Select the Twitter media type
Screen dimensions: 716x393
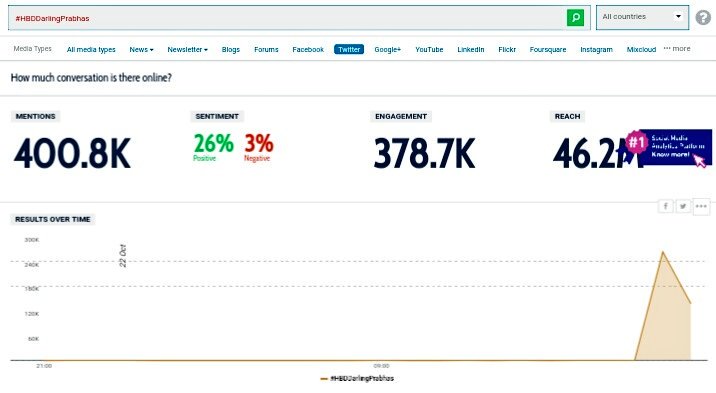point(349,49)
